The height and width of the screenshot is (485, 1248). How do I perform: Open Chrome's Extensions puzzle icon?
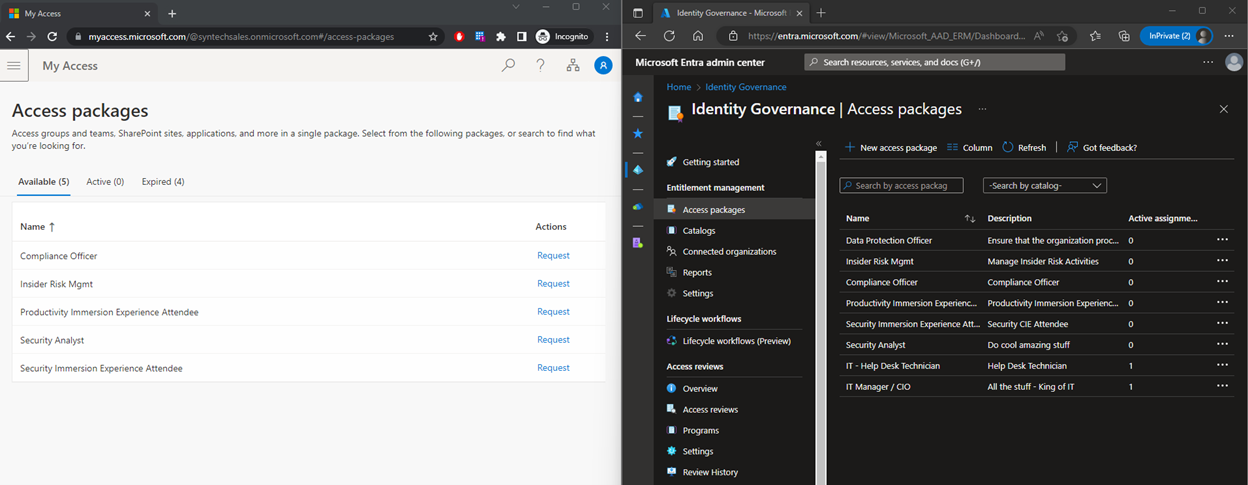pos(501,36)
